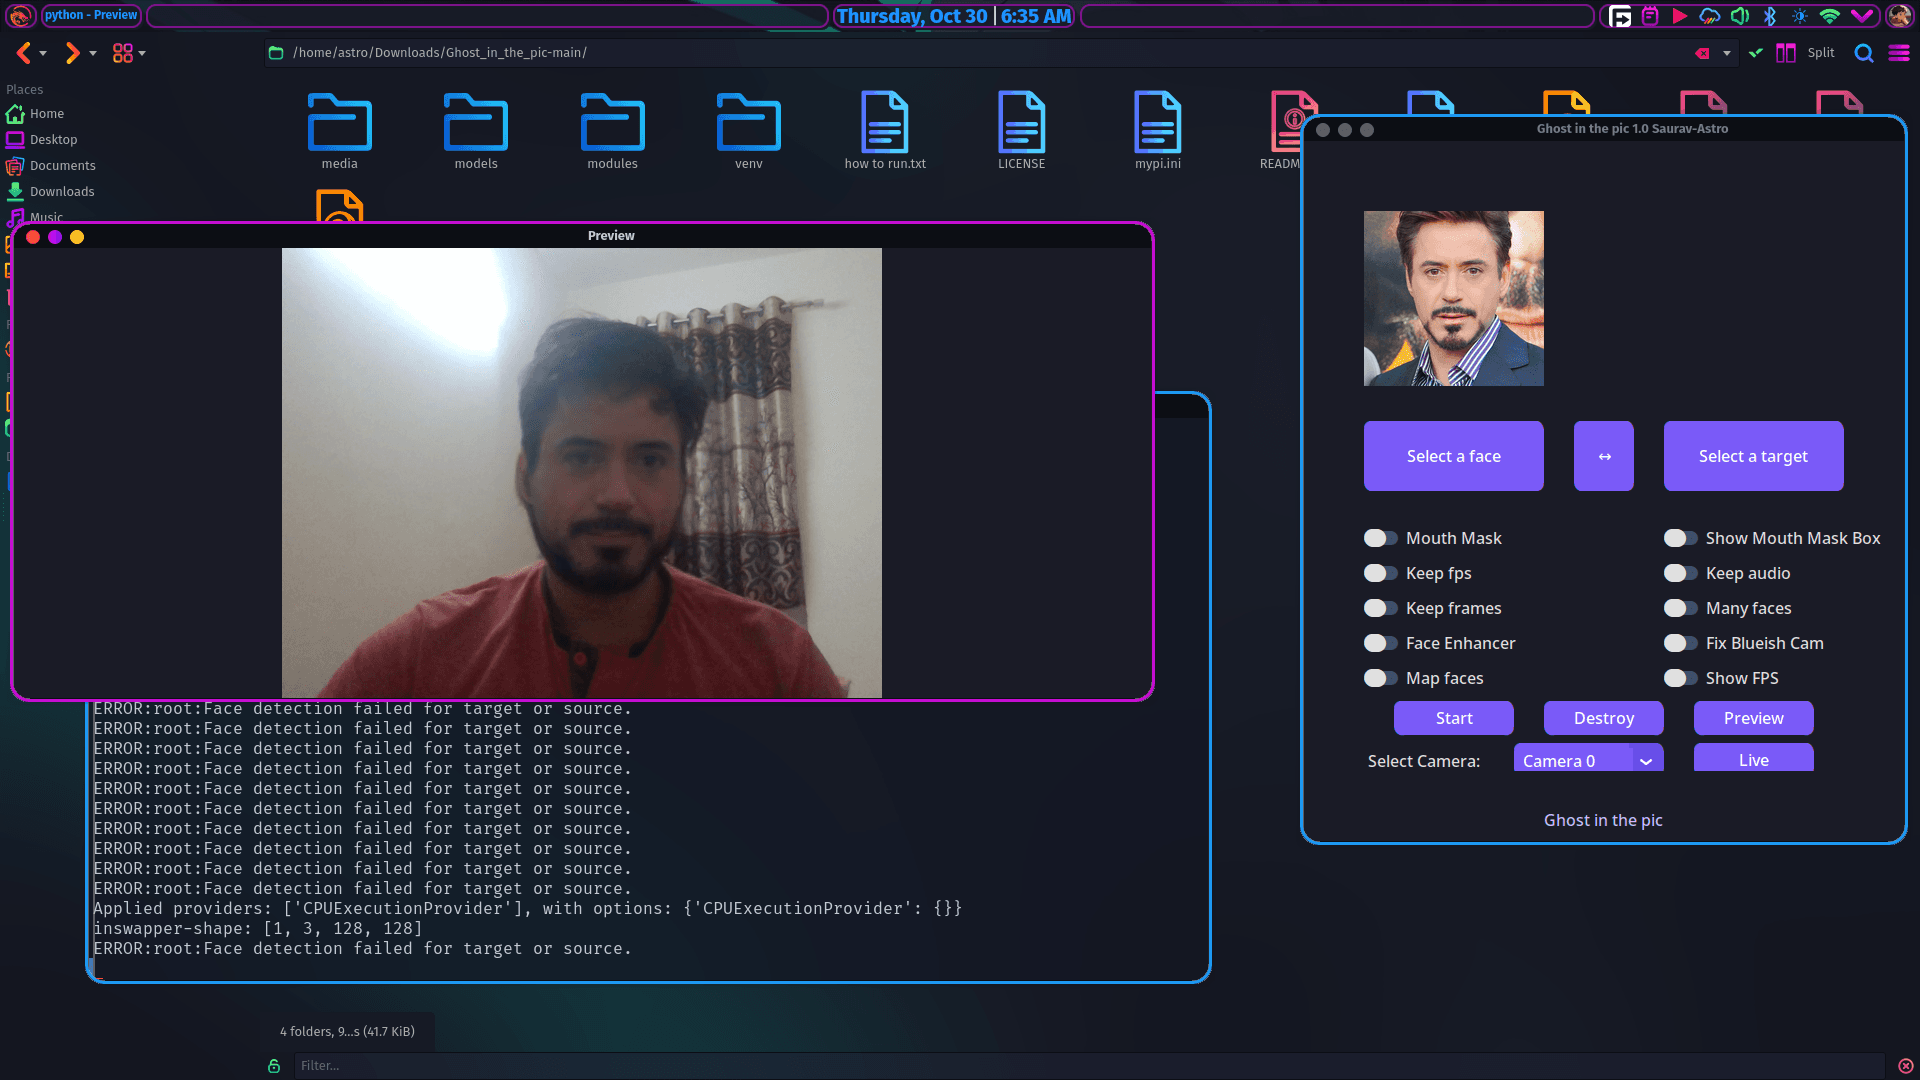Turn on the Many faces switch
The width and height of the screenshot is (1920, 1080).
(x=1680, y=608)
